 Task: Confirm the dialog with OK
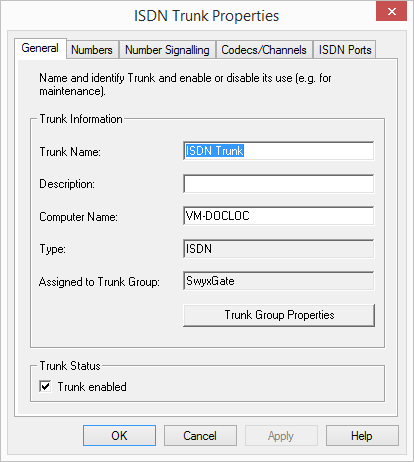pos(119,436)
